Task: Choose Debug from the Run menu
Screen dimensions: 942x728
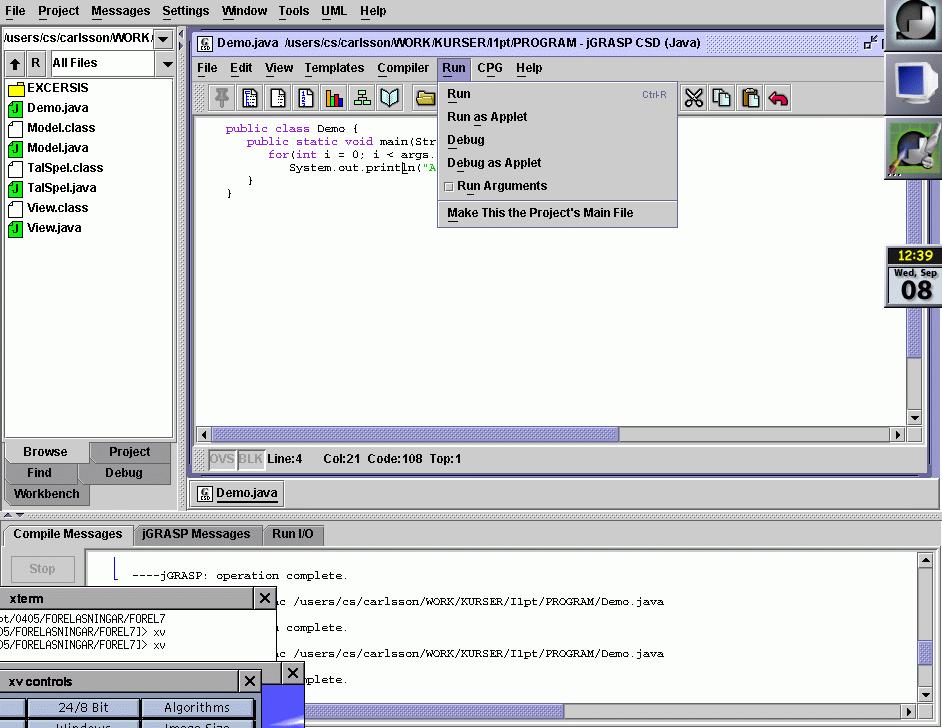Action: pos(557,140)
